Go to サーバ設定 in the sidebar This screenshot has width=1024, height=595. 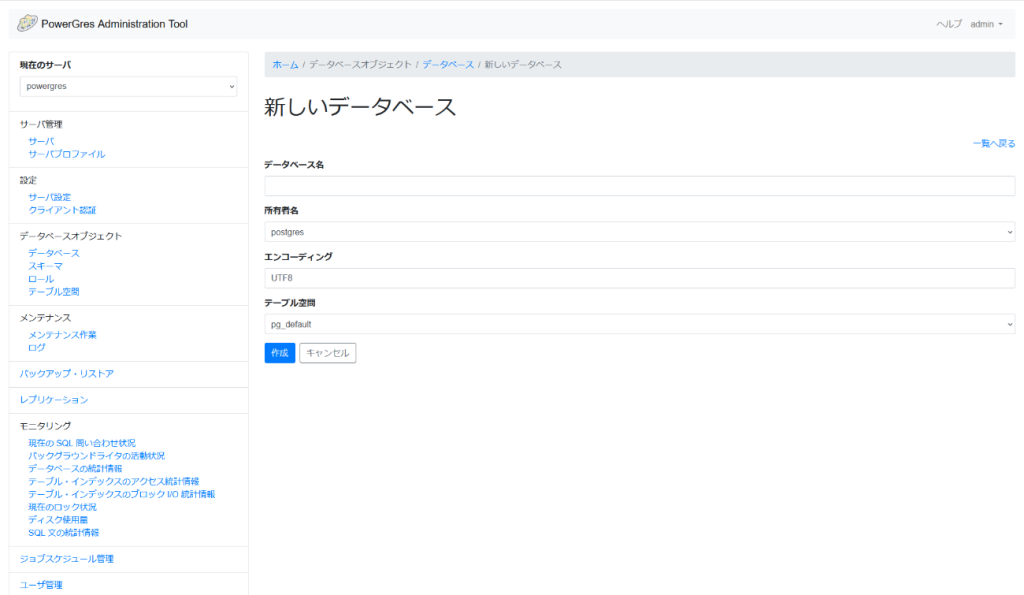pos(50,197)
